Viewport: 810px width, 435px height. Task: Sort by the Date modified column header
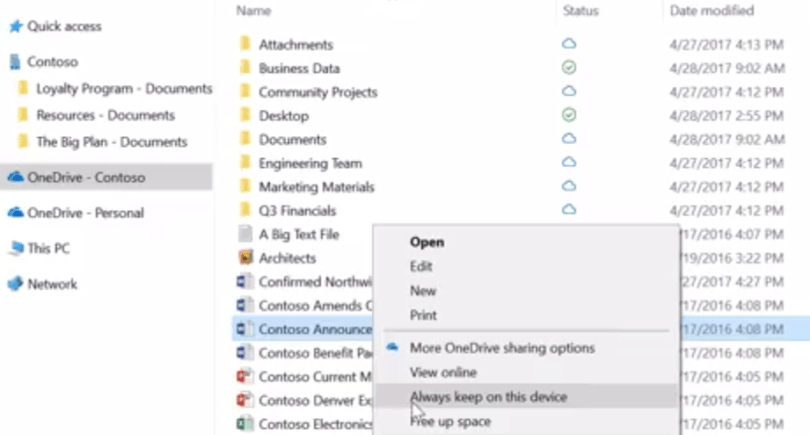pos(712,11)
